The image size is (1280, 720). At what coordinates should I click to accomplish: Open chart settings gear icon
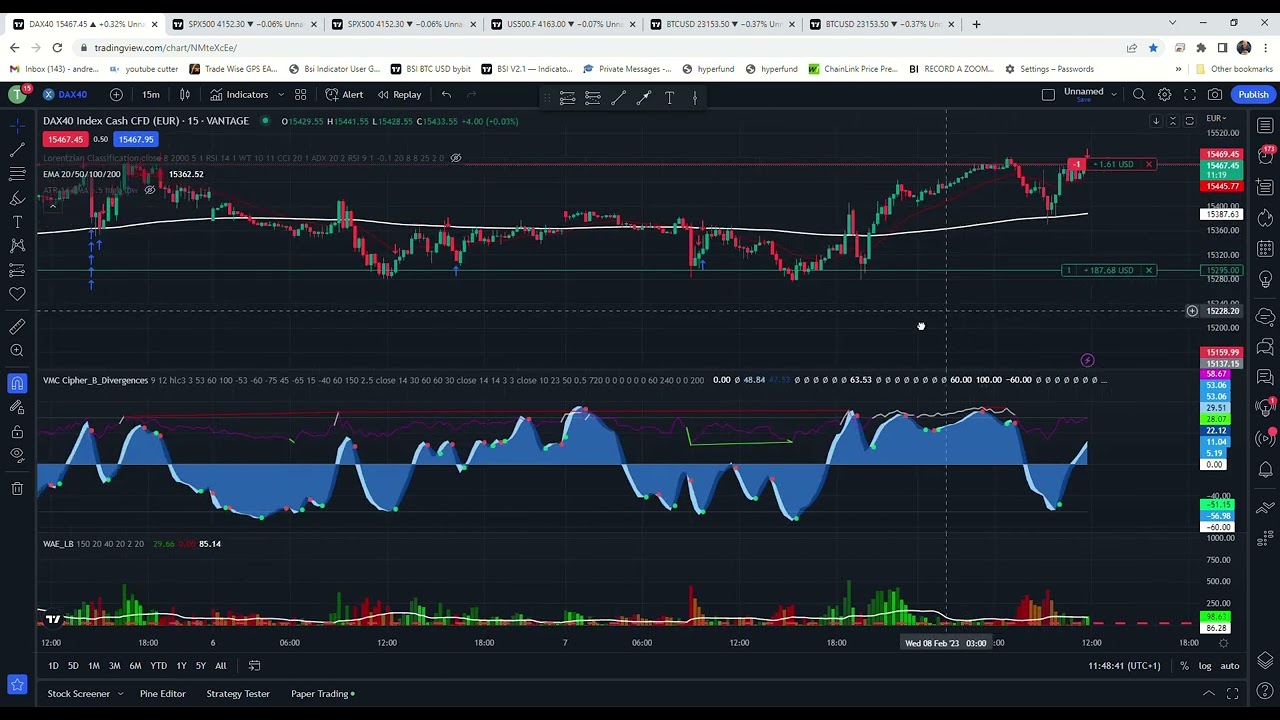pyautogui.click(x=1165, y=94)
